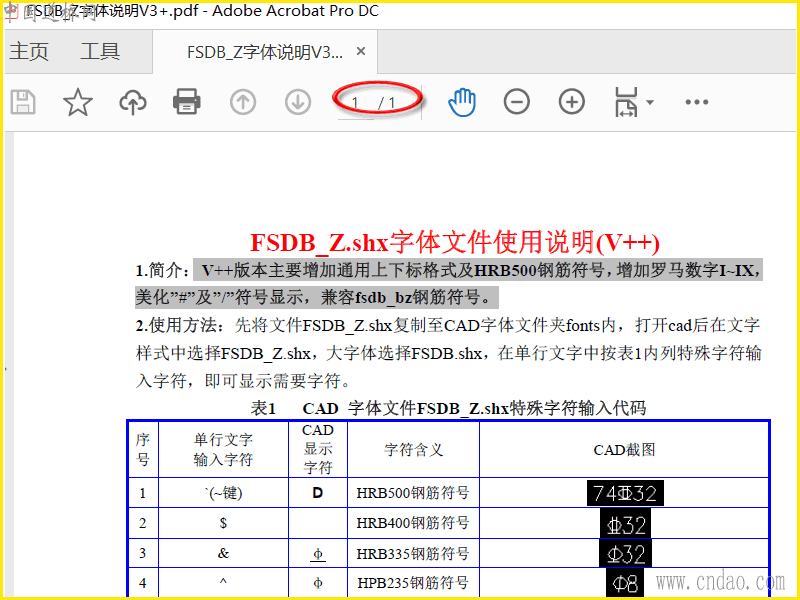Print the document
This screenshot has height=600, width=800.
pyautogui.click(x=187, y=102)
